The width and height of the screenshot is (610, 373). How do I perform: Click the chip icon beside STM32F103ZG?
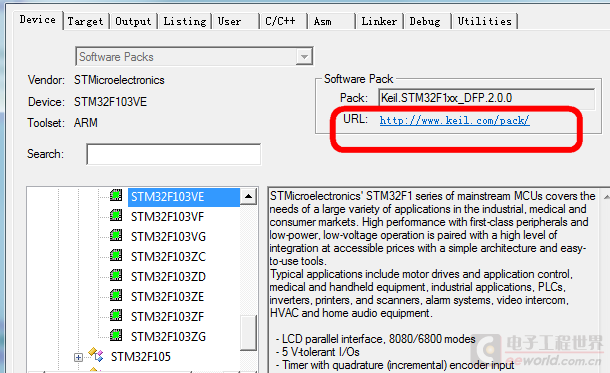[116, 335]
